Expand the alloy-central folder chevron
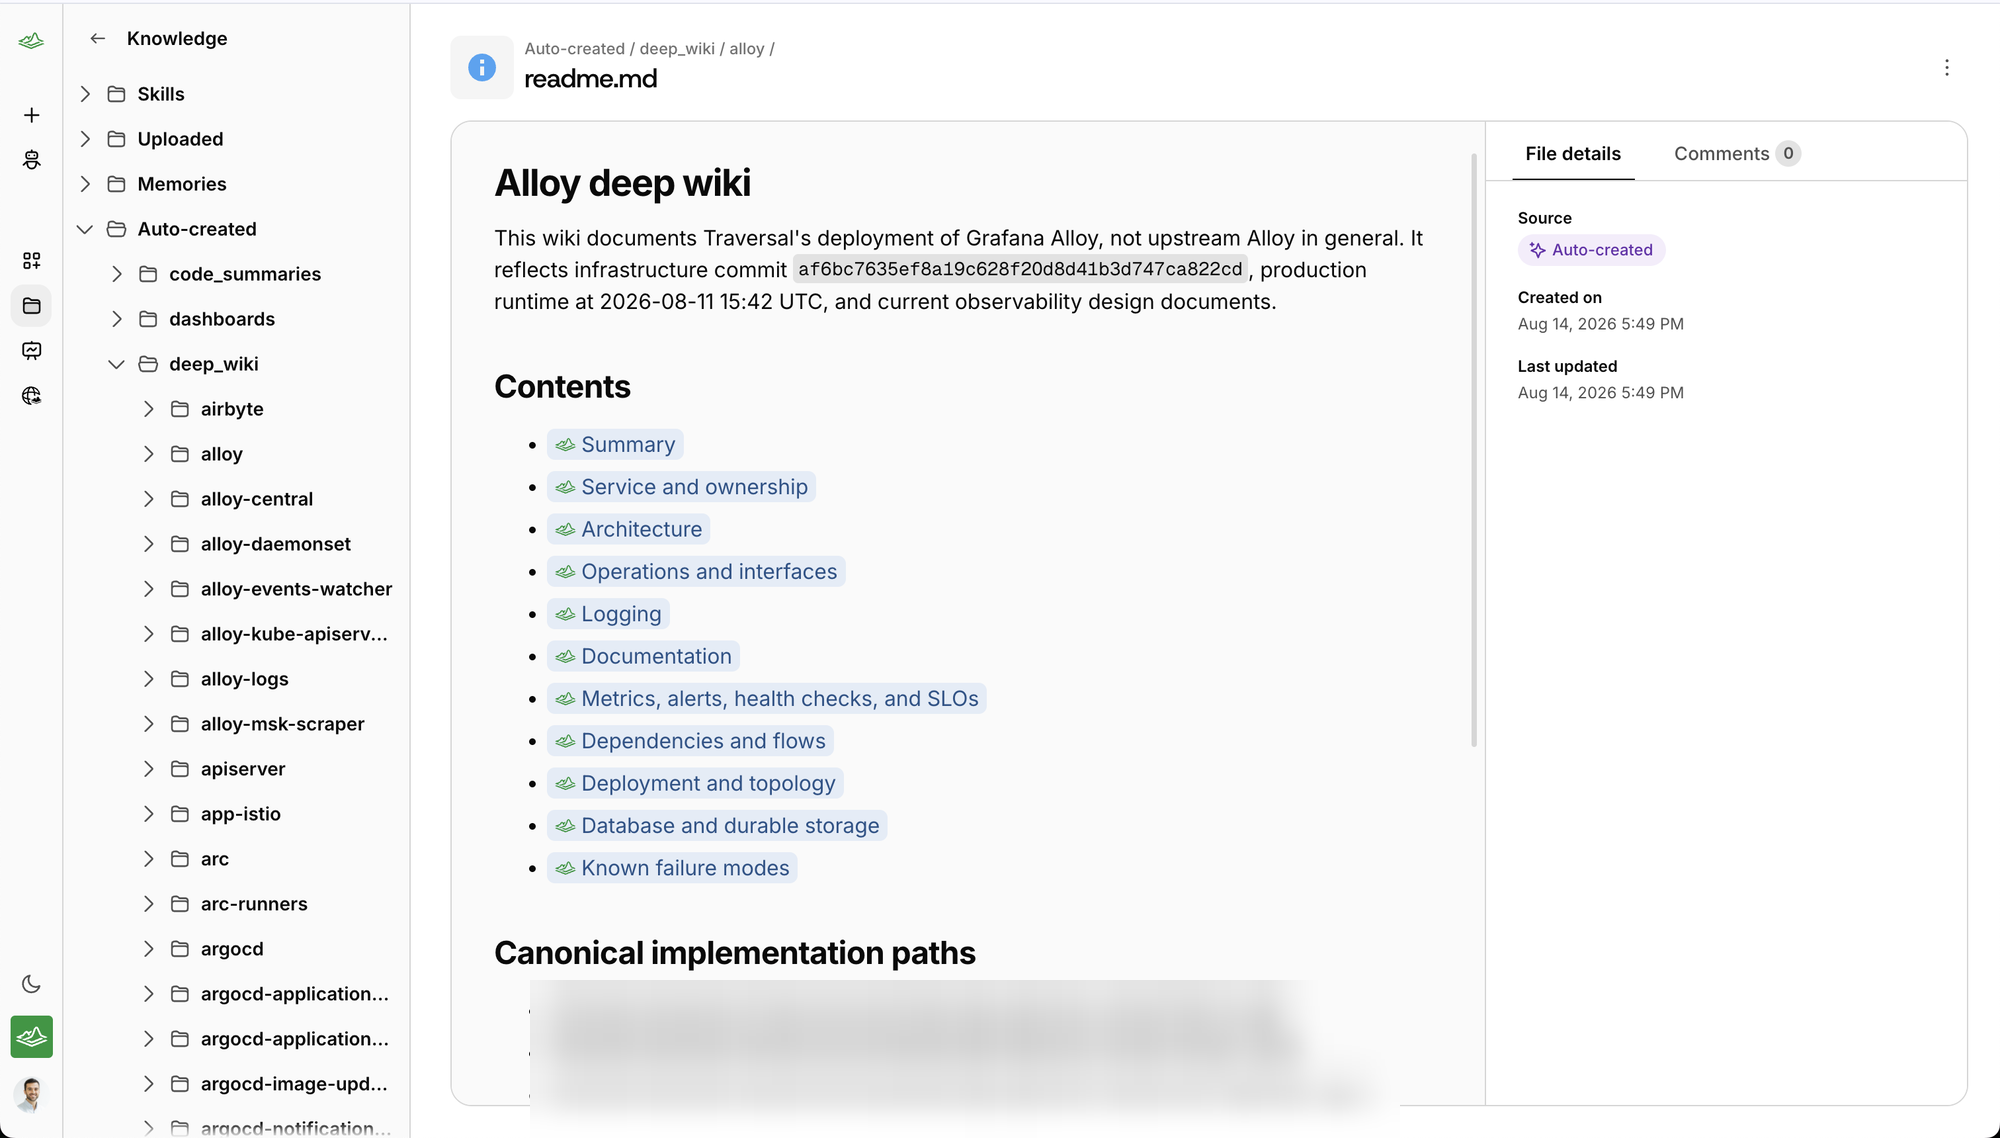Screen dimensions: 2000x1138 click(x=149, y=499)
